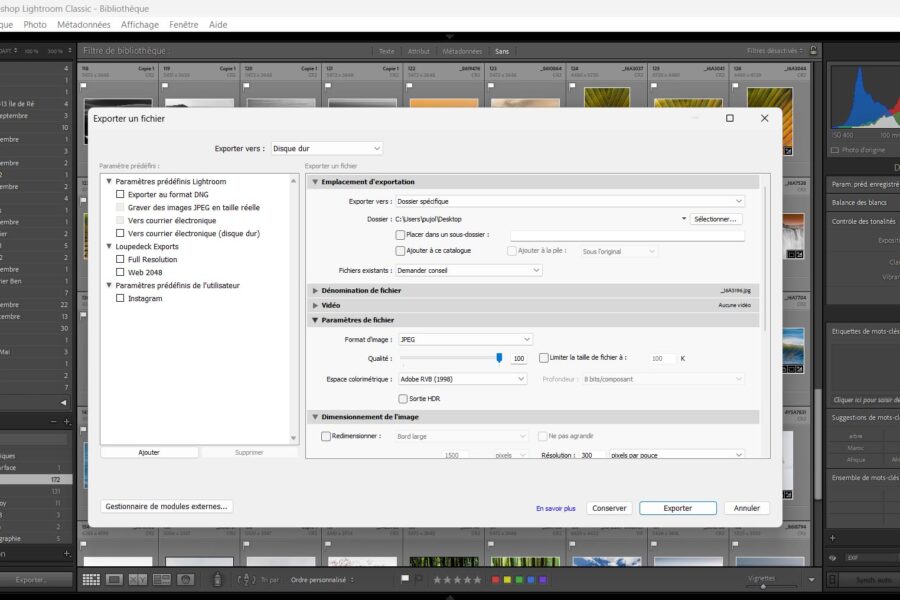Screen dimensions: 900x600
Task: Open the Métadonnées menu
Action: (x=84, y=24)
